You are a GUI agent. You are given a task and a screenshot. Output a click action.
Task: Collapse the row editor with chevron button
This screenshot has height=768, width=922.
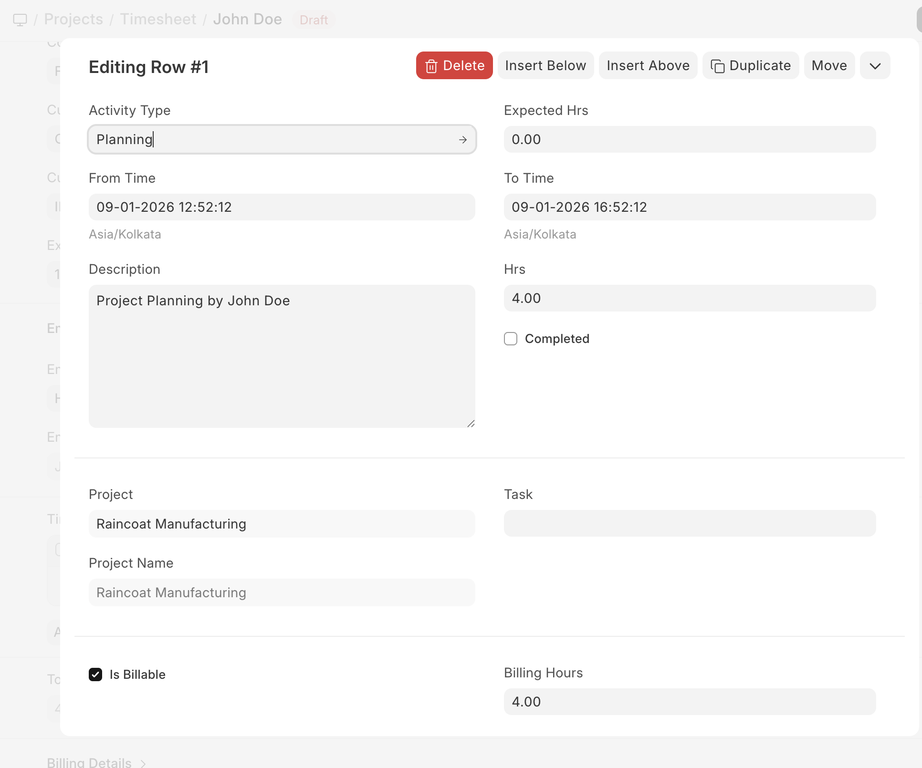coord(875,66)
